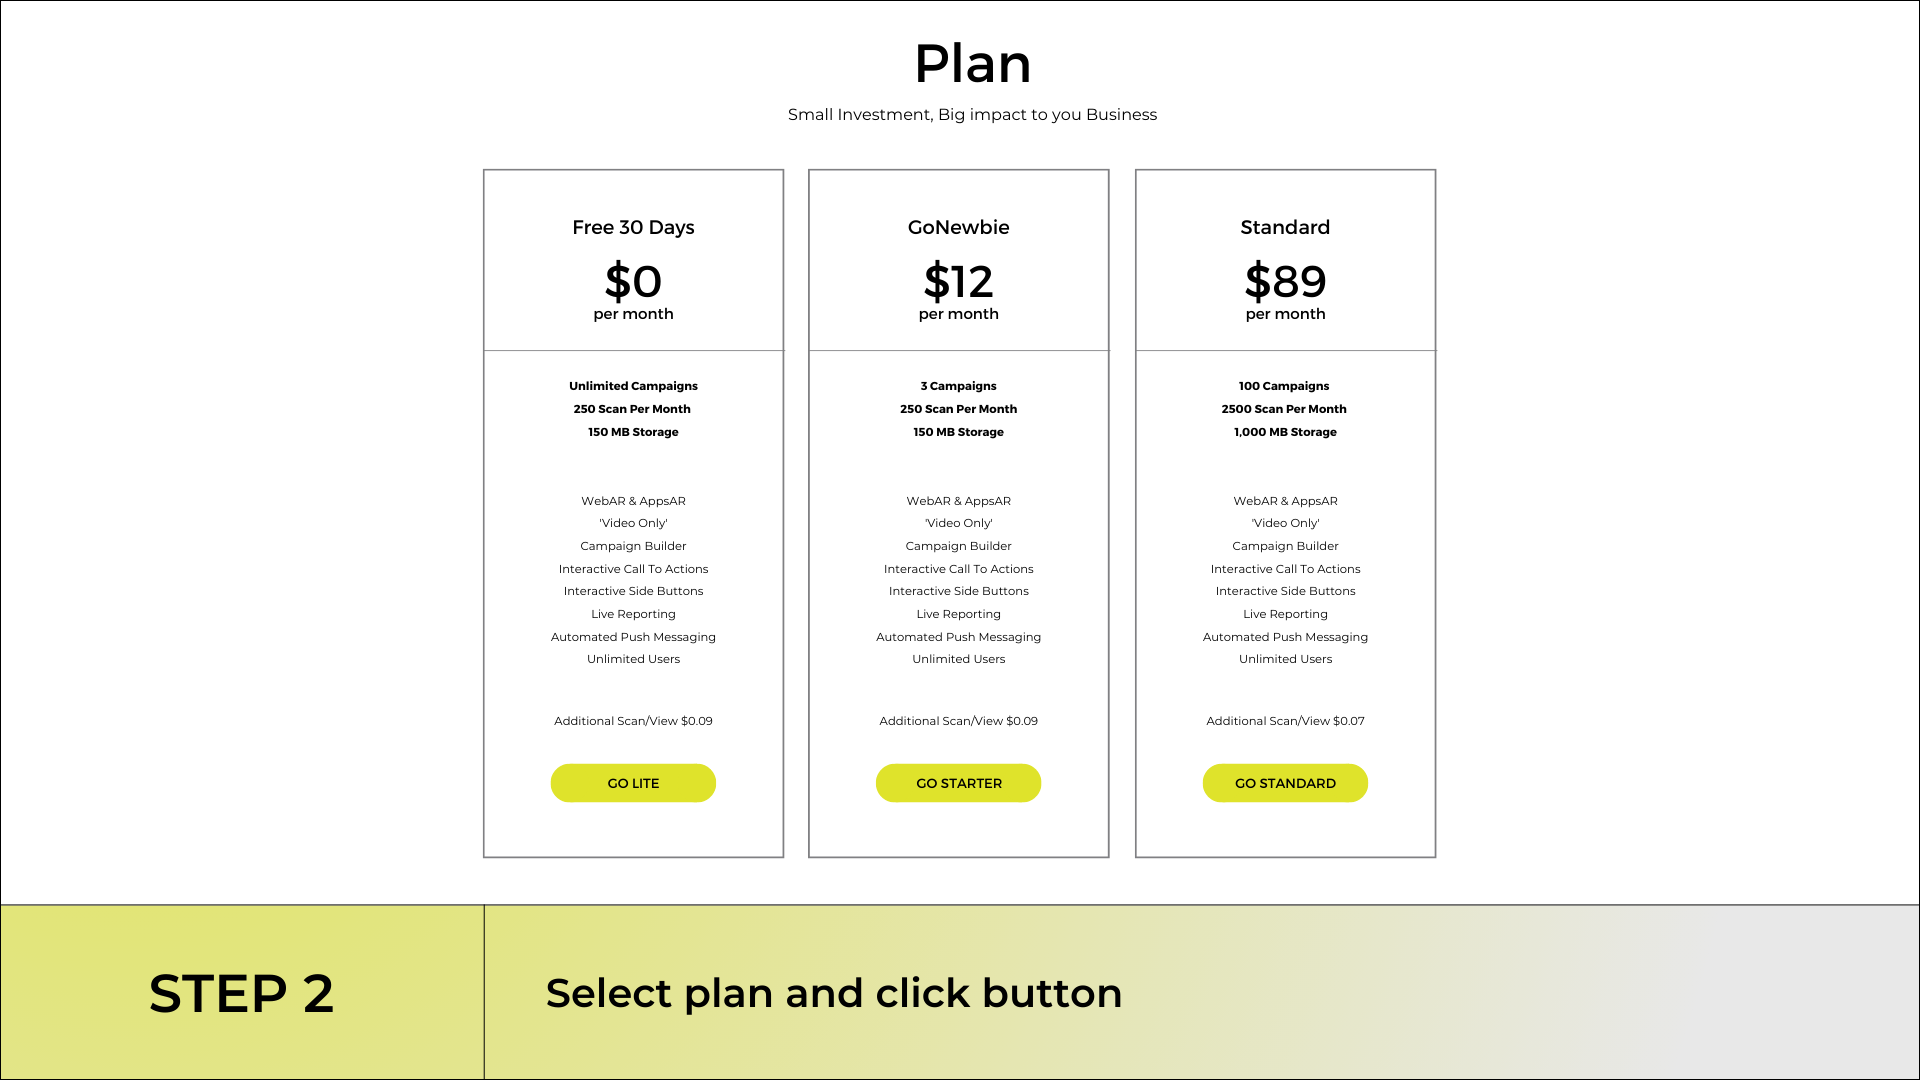
Task: Choose the GO STANDARD button
Action: tap(1285, 783)
